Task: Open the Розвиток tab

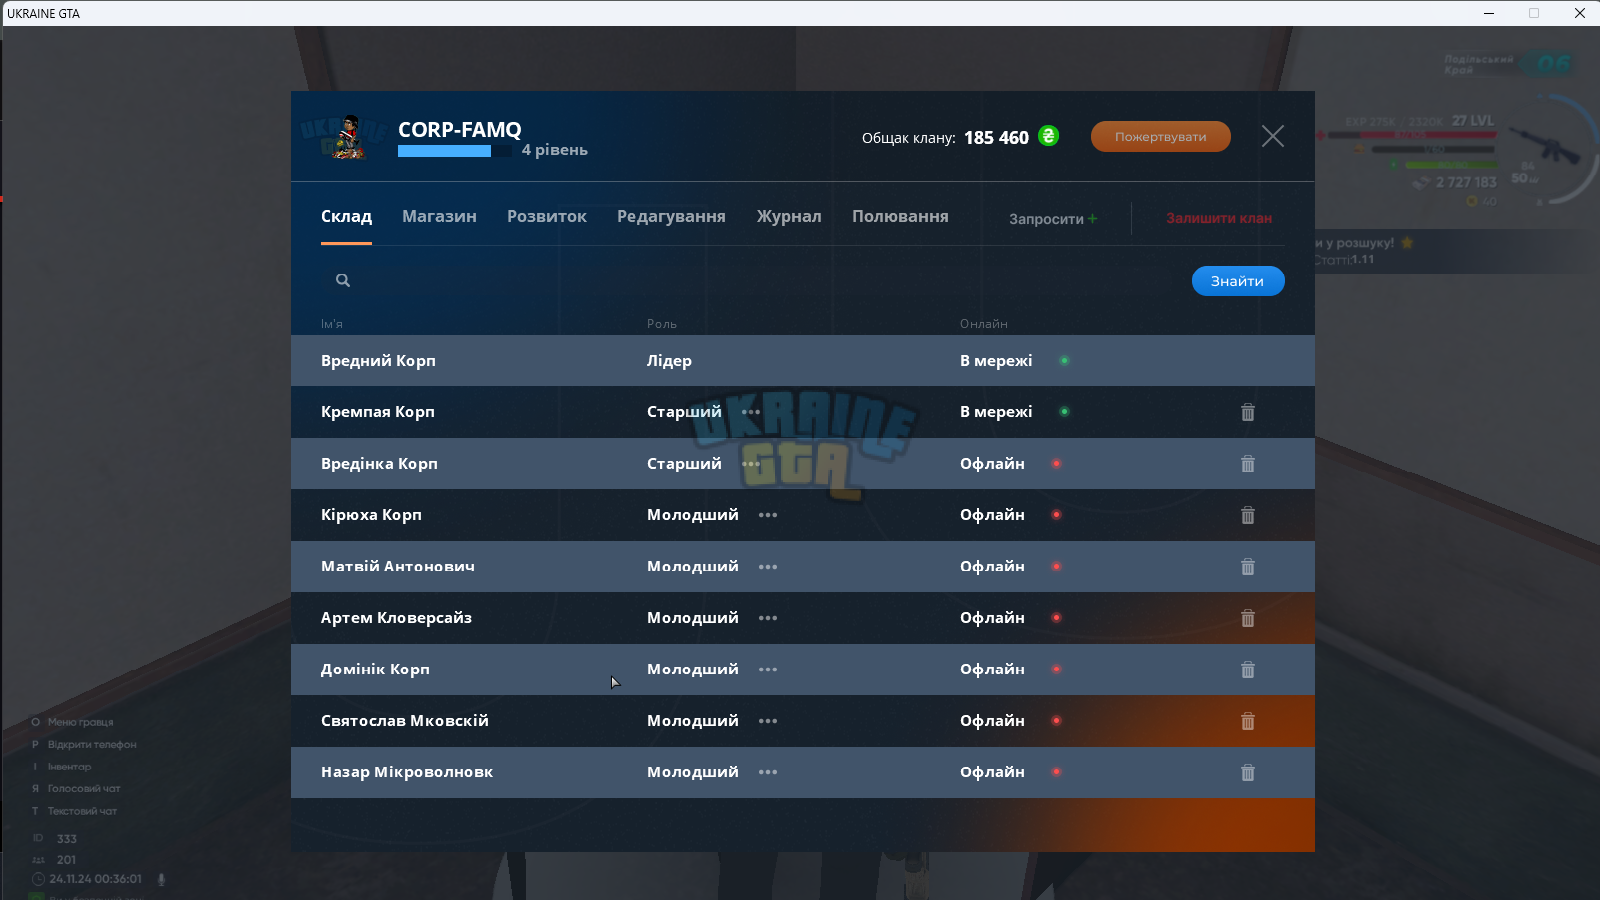Action: (547, 217)
